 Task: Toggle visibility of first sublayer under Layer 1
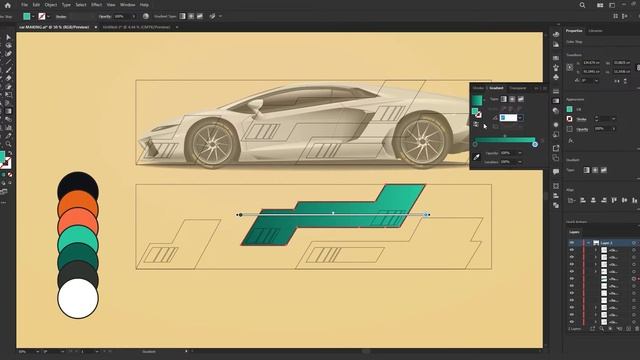572,250
